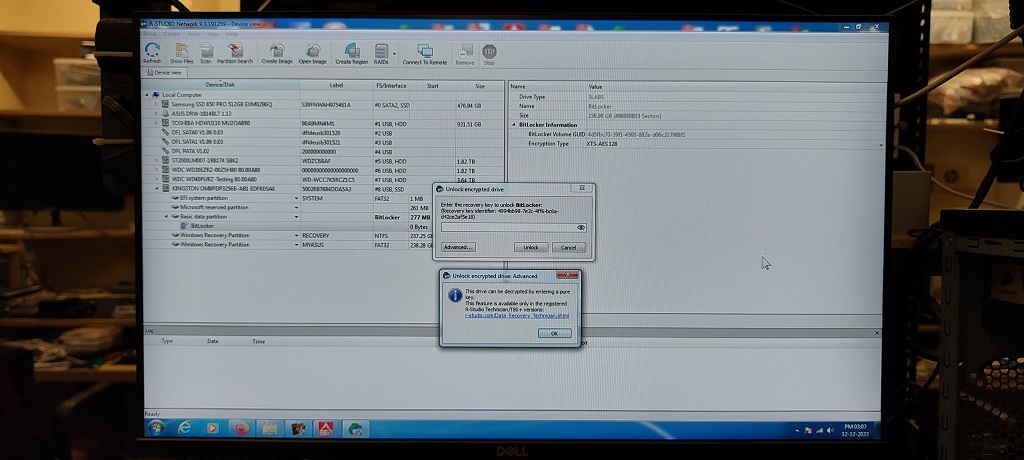Viewport: 1024px width, 460px height.
Task: Collapse the KINGSTON OM8PDP3256B drive node
Action: 156,189
